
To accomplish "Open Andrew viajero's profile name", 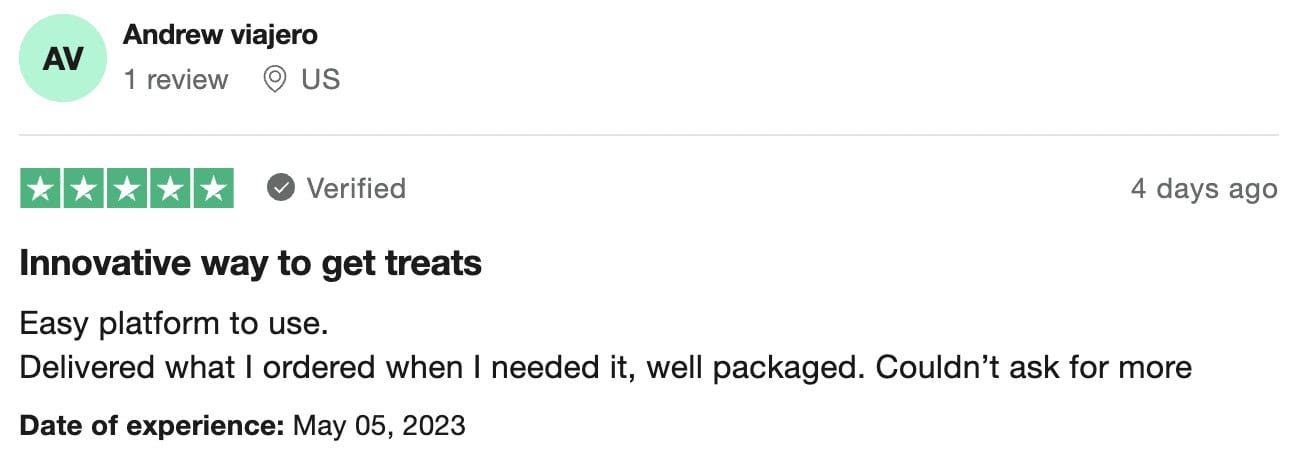I will pyautogui.click(x=220, y=35).
